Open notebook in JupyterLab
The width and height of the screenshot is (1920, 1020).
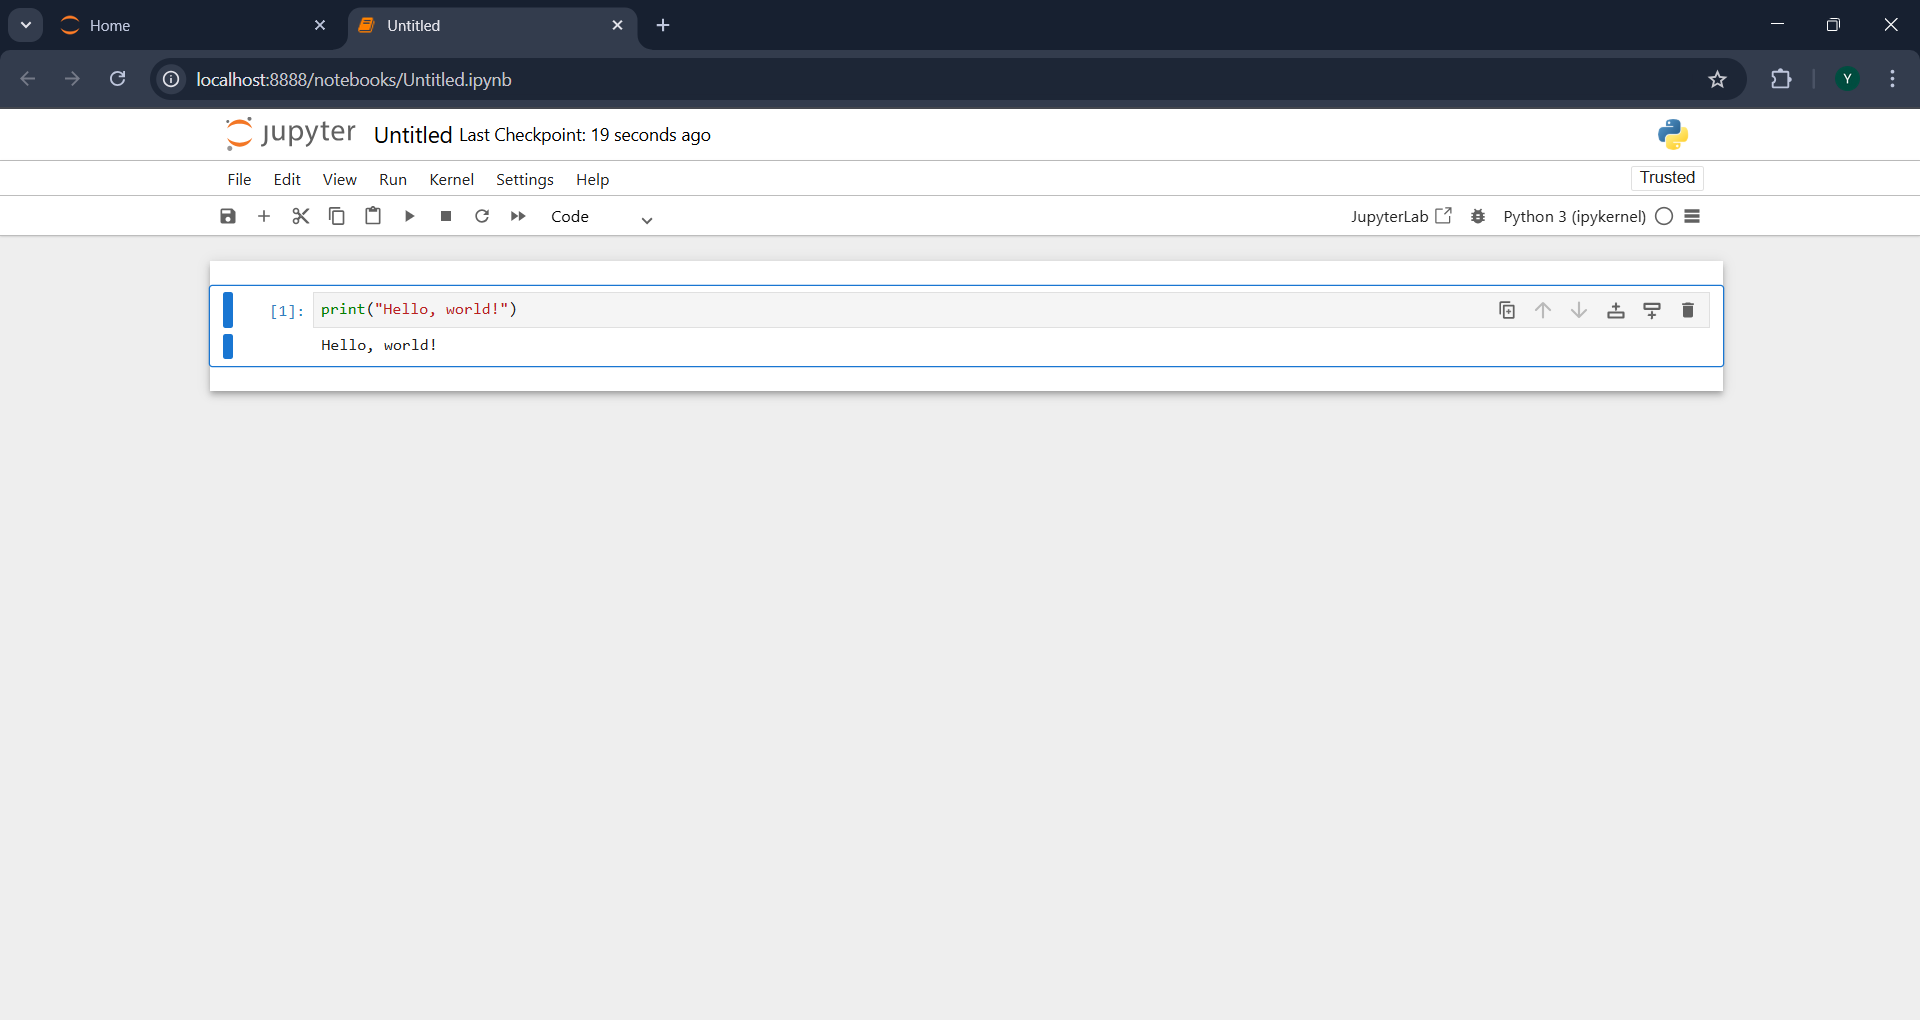tap(1400, 216)
